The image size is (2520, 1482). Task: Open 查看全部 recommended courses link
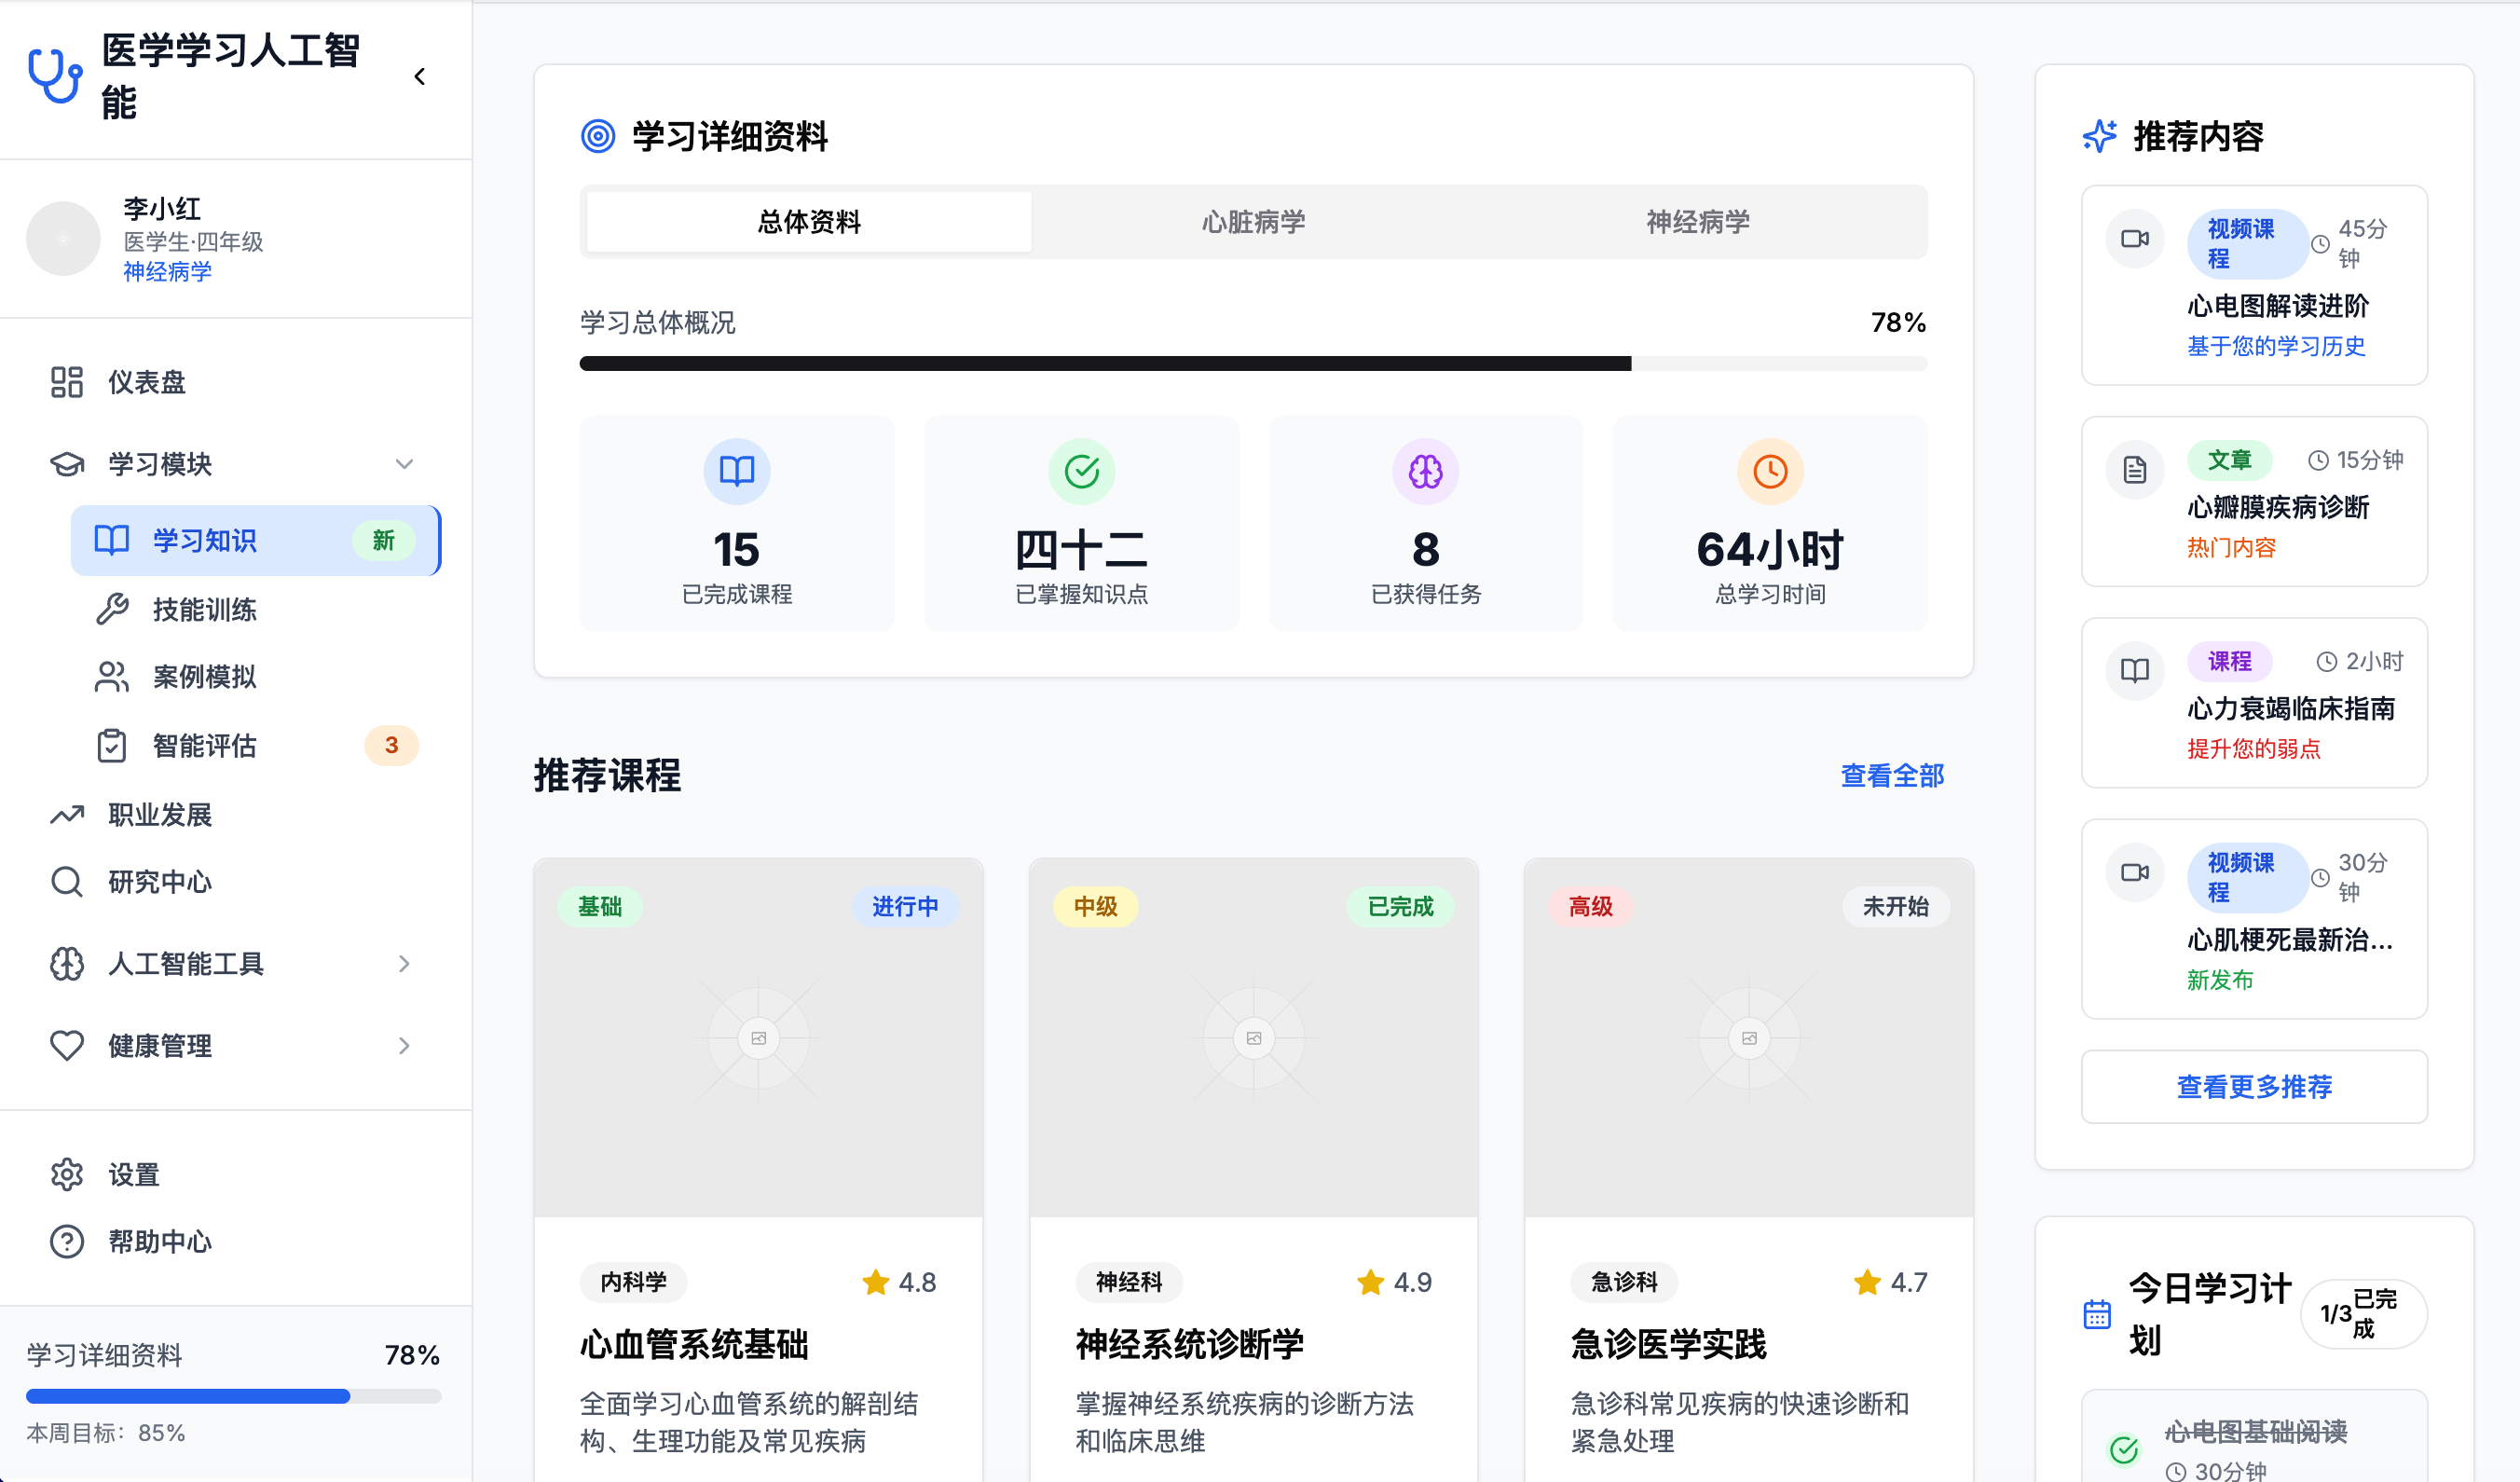pyautogui.click(x=1891, y=775)
